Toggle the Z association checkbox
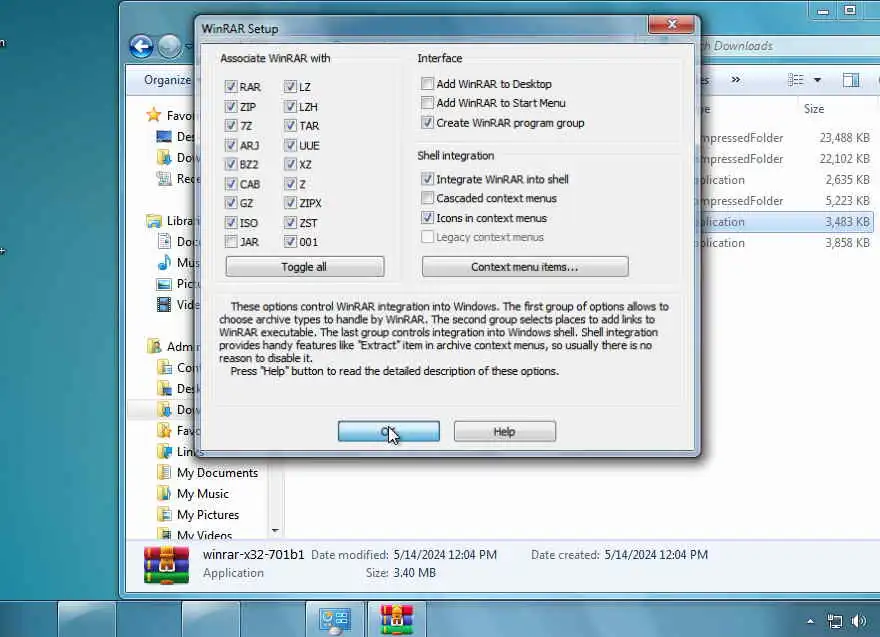The image size is (880, 637). pos(290,184)
